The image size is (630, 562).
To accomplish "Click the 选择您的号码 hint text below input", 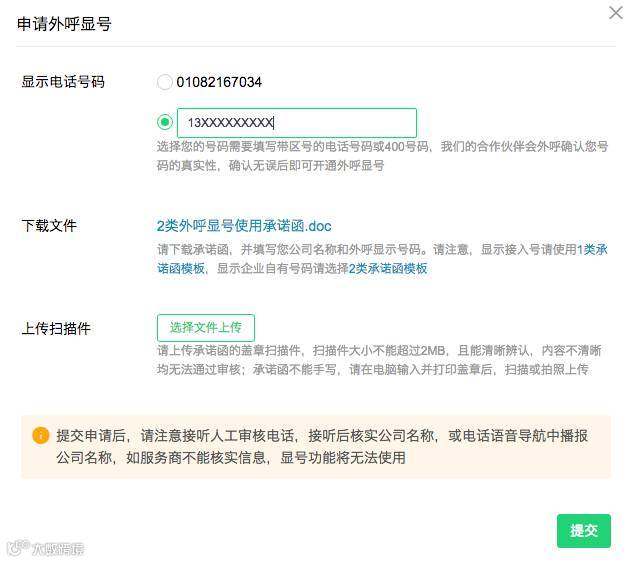I will [382, 155].
